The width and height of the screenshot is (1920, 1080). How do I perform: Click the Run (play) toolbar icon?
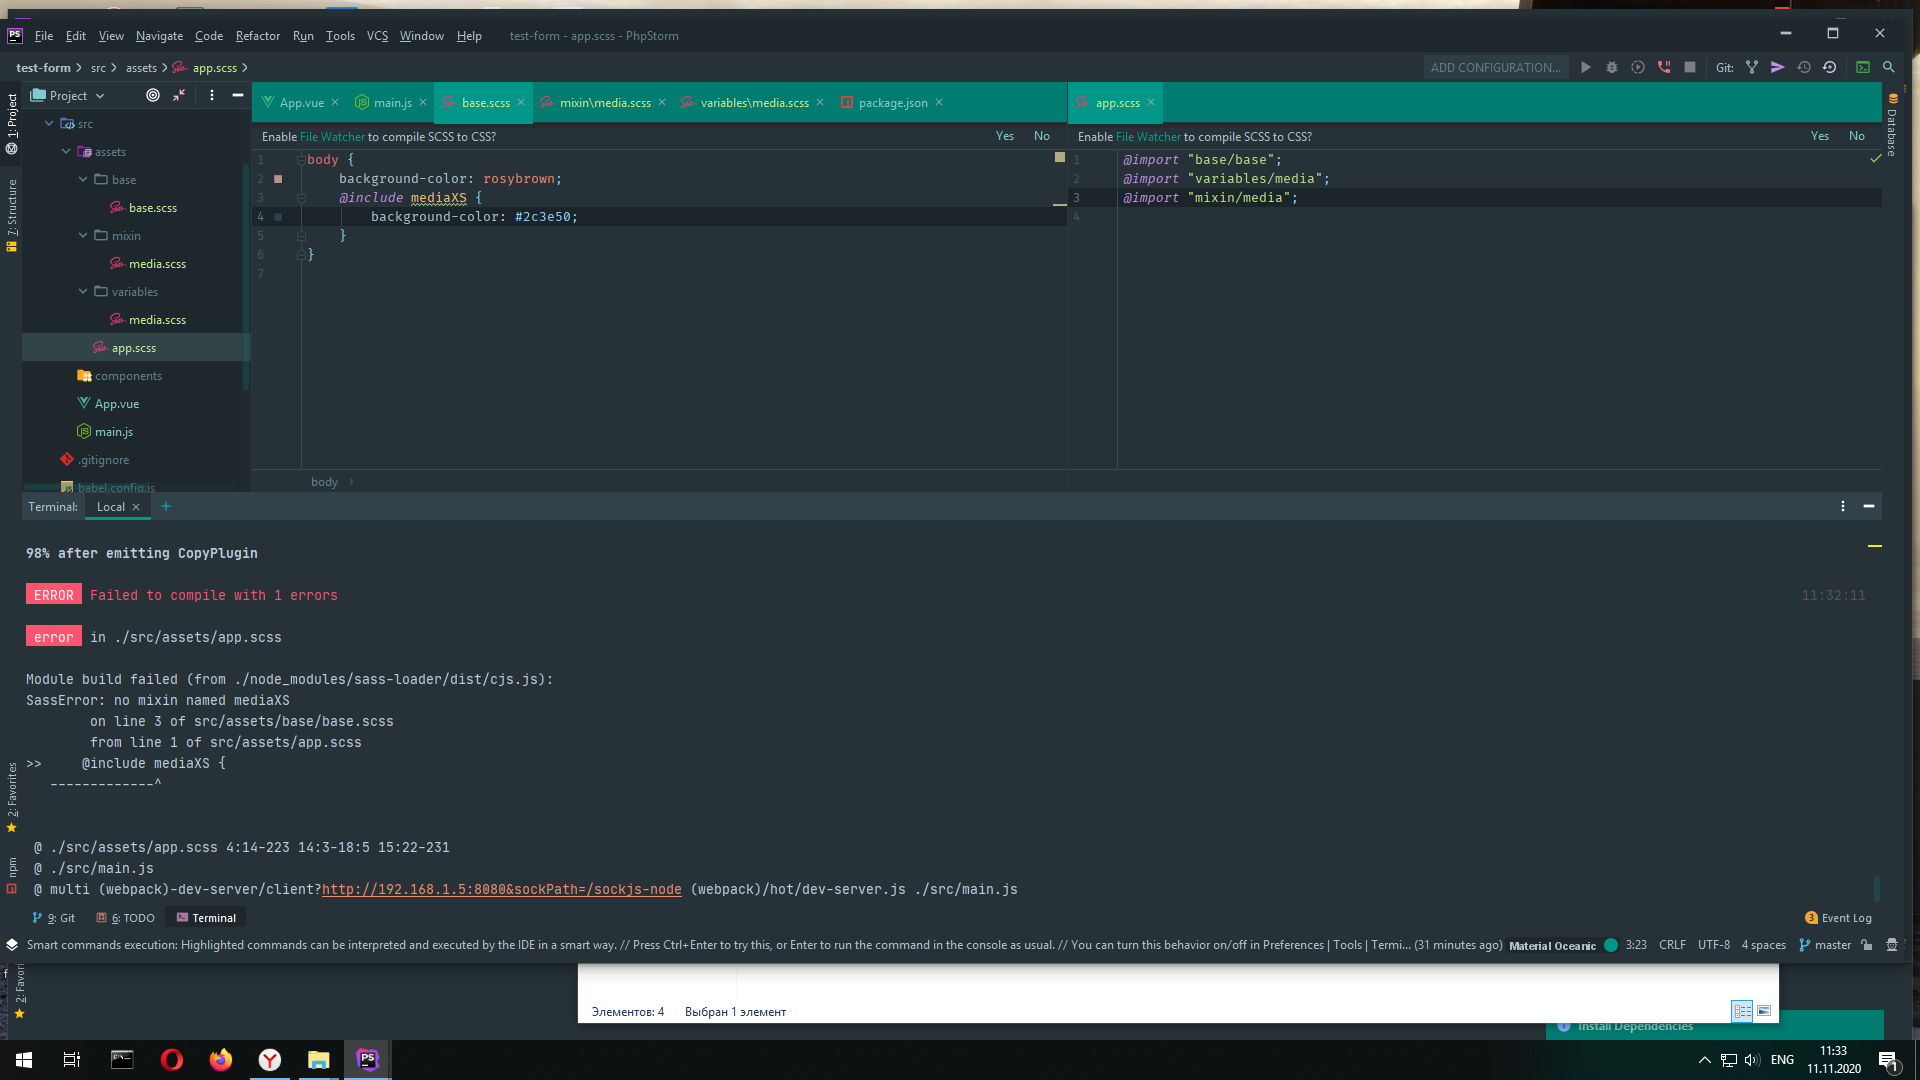pyautogui.click(x=1586, y=67)
